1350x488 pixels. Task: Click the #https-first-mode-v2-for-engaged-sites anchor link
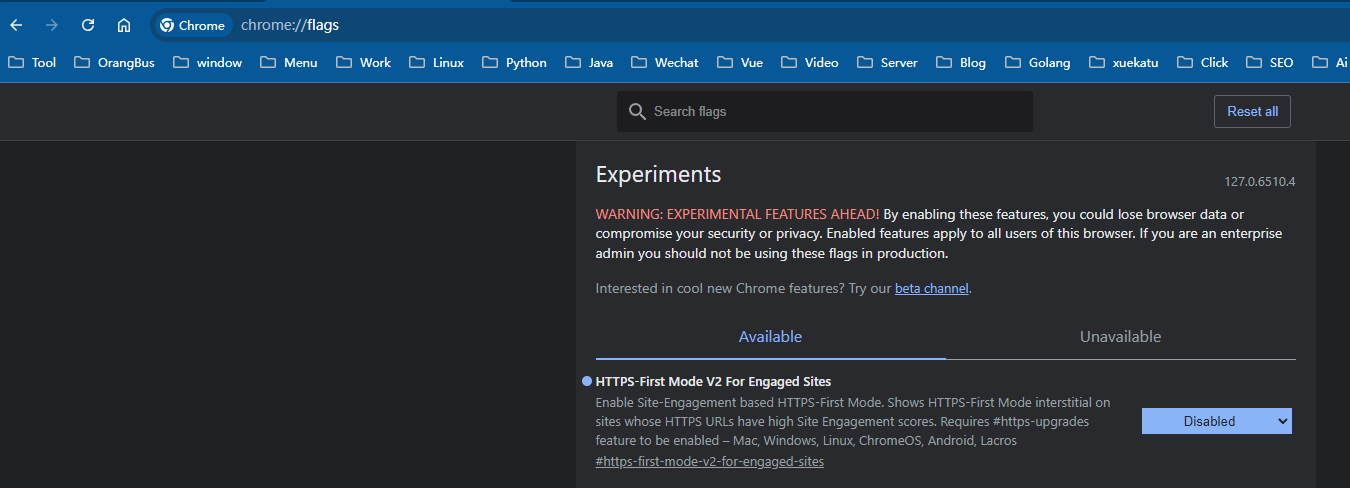pyautogui.click(x=709, y=462)
